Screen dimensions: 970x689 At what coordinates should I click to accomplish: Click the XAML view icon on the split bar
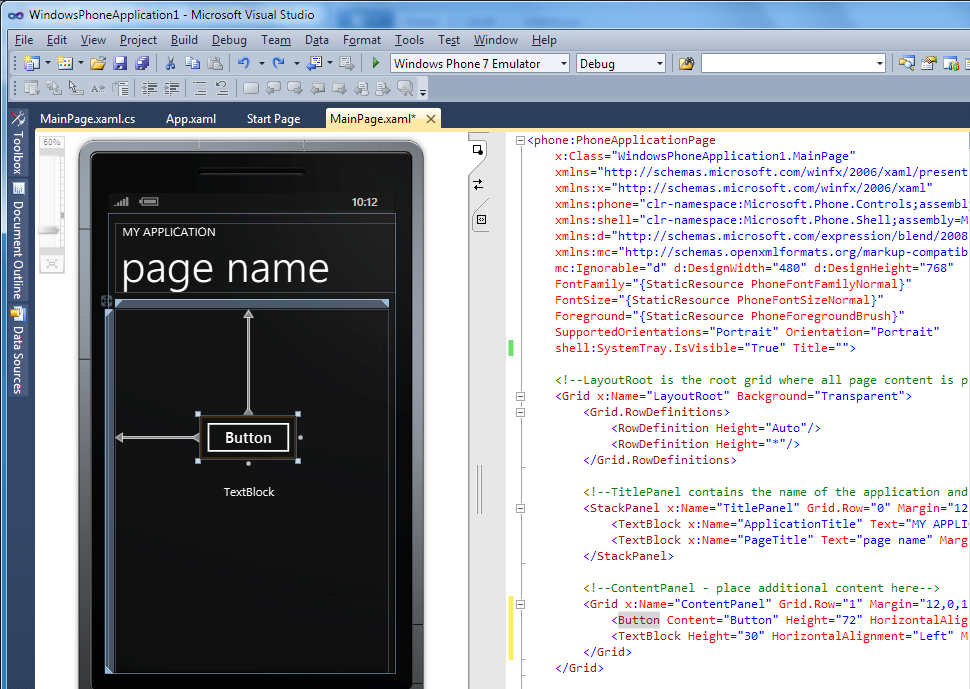(x=481, y=220)
